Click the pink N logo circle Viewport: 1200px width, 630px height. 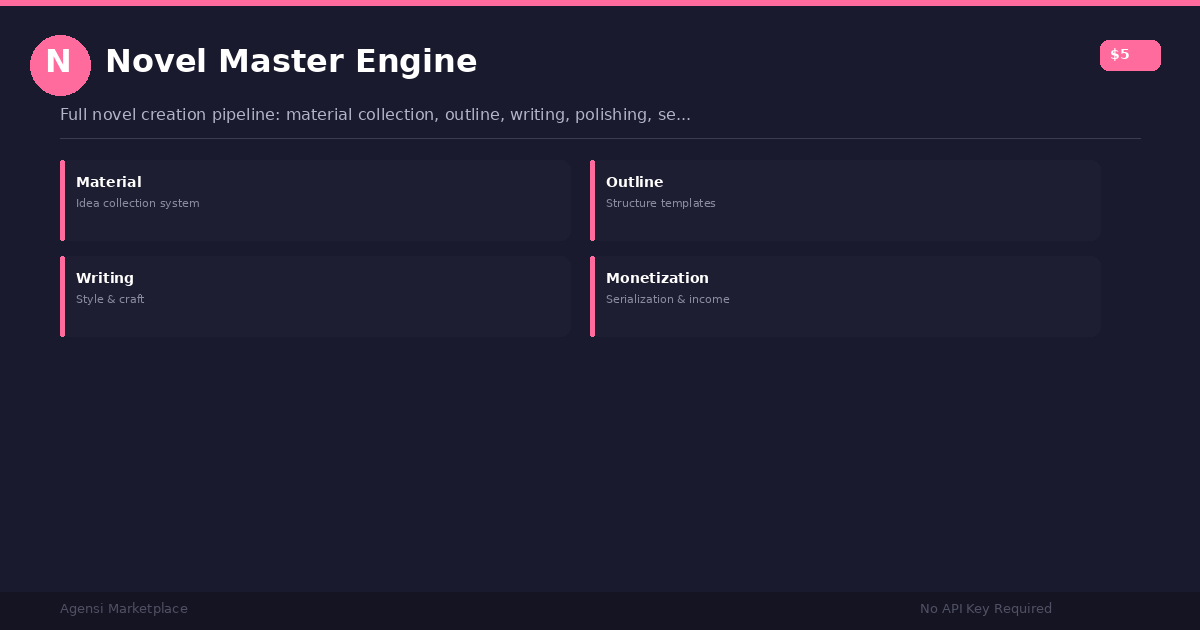[60, 65]
